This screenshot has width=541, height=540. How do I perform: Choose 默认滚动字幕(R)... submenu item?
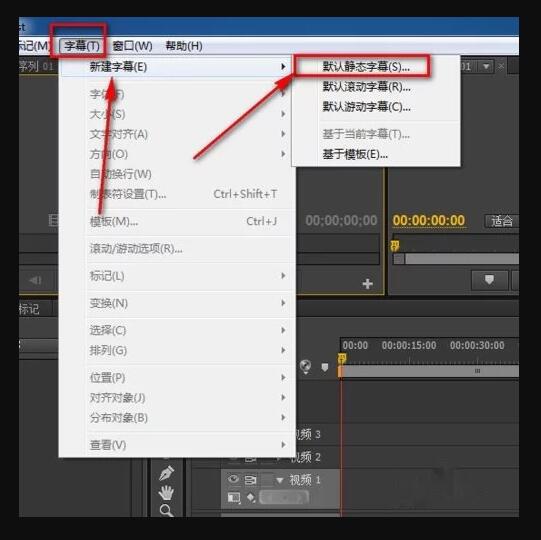click(366, 87)
